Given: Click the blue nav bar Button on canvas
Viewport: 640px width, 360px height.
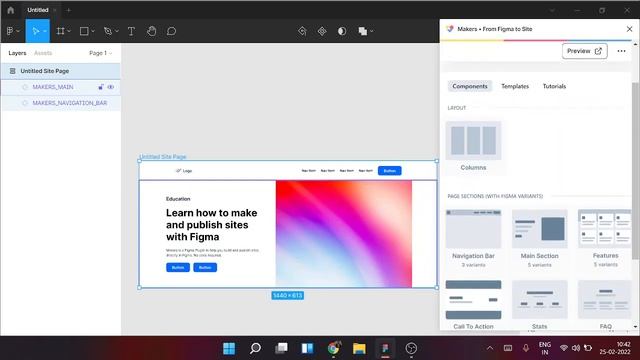Looking at the screenshot, I should pos(389,171).
